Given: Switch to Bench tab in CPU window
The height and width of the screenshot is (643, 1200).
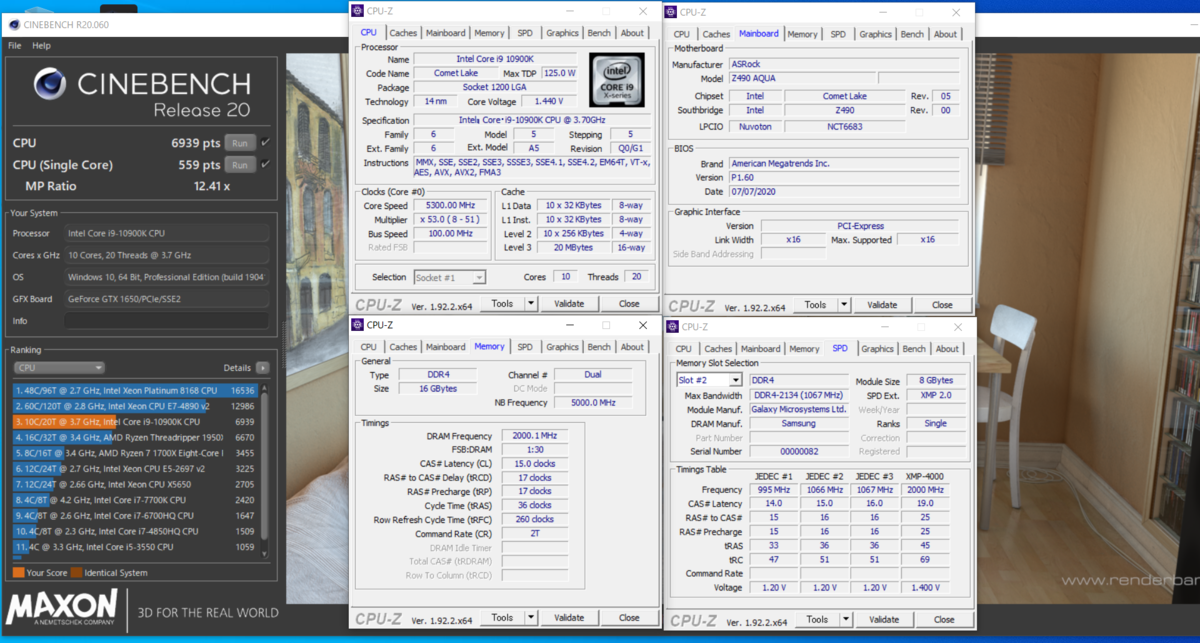Looking at the screenshot, I should point(599,33).
